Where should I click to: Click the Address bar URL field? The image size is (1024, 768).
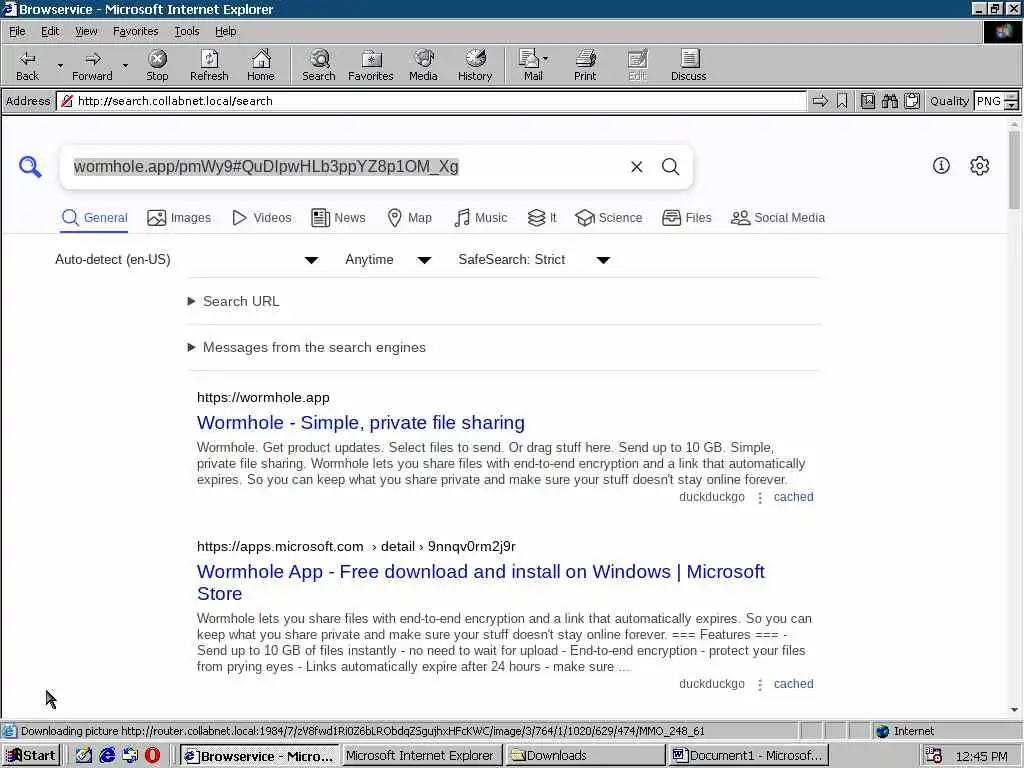[x=431, y=101]
